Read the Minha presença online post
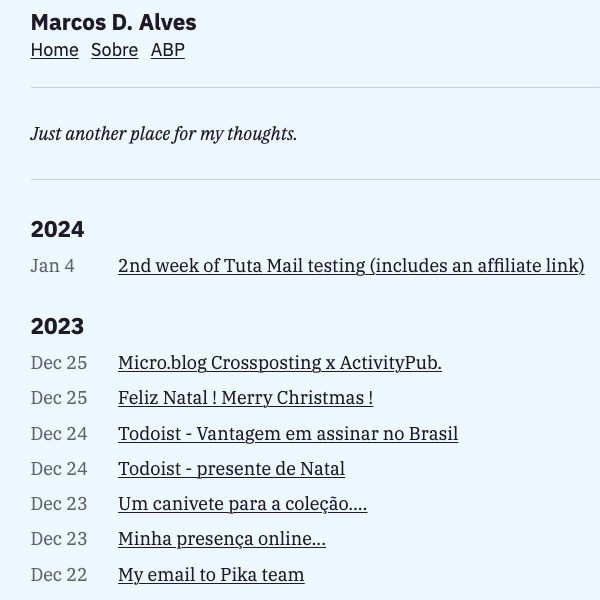 pyautogui.click(x=221, y=540)
